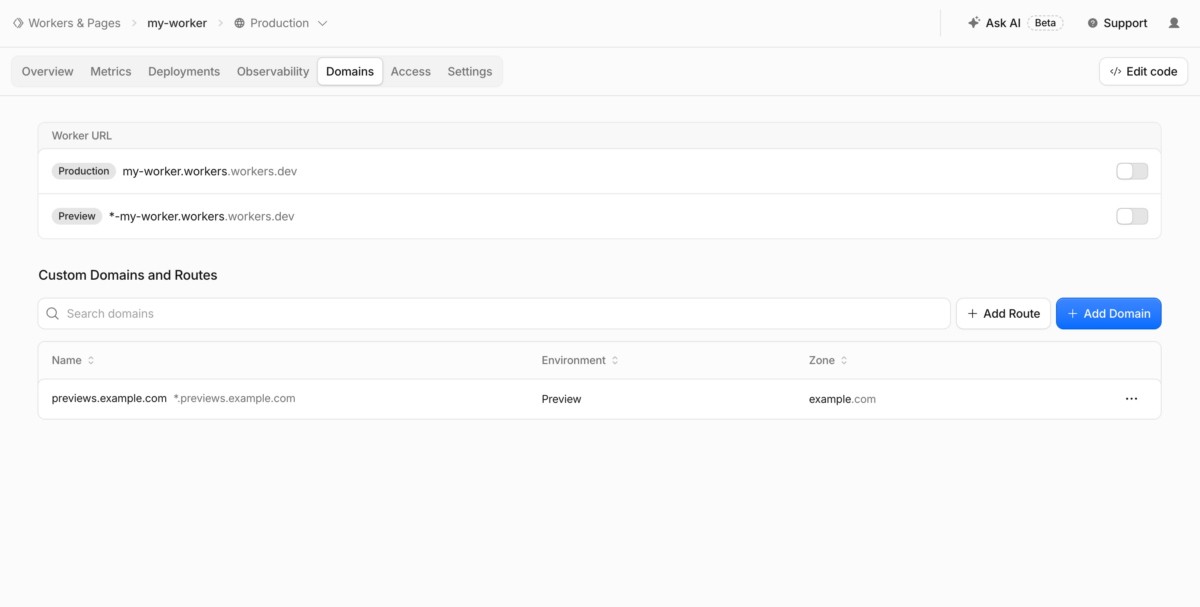Open the Observability tab
The width and height of the screenshot is (1200, 607).
tap(273, 72)
